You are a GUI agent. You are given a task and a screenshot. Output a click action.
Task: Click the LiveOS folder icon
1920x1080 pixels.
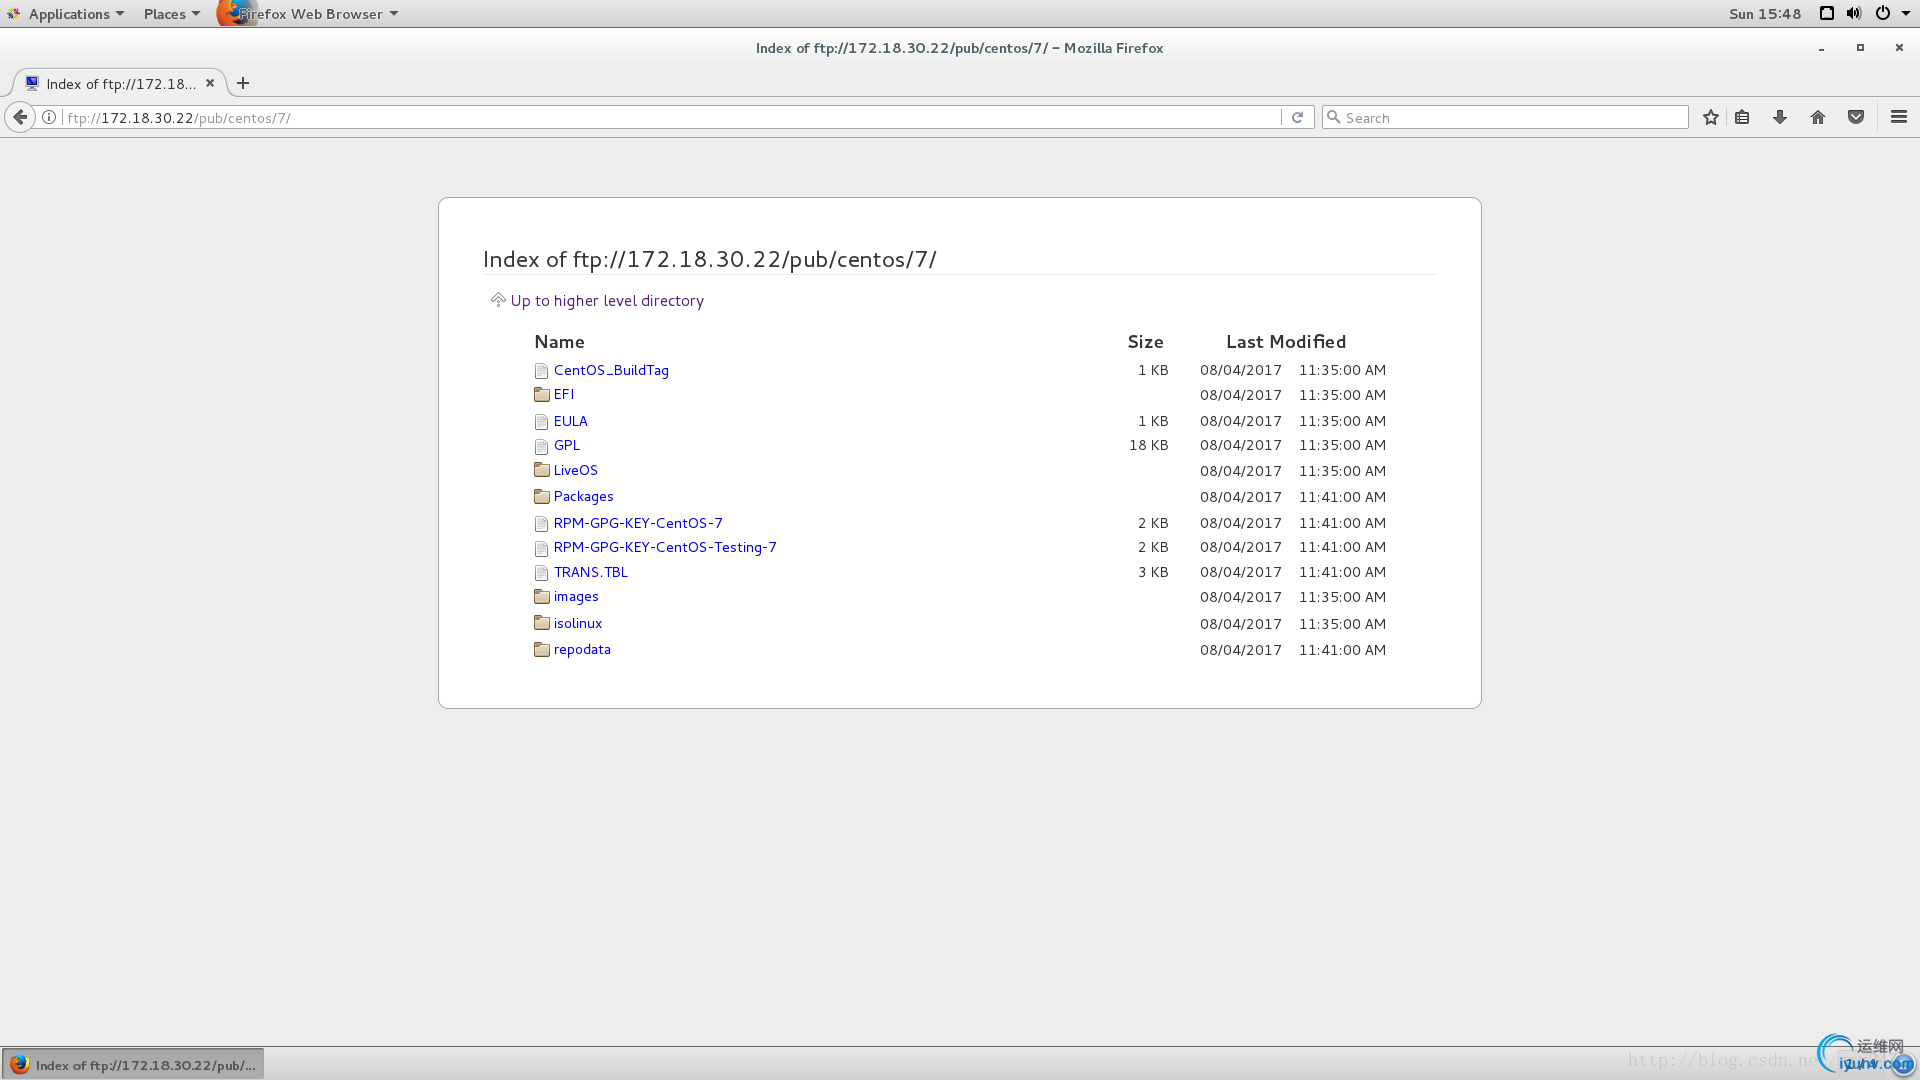click(x=541, y=470)
